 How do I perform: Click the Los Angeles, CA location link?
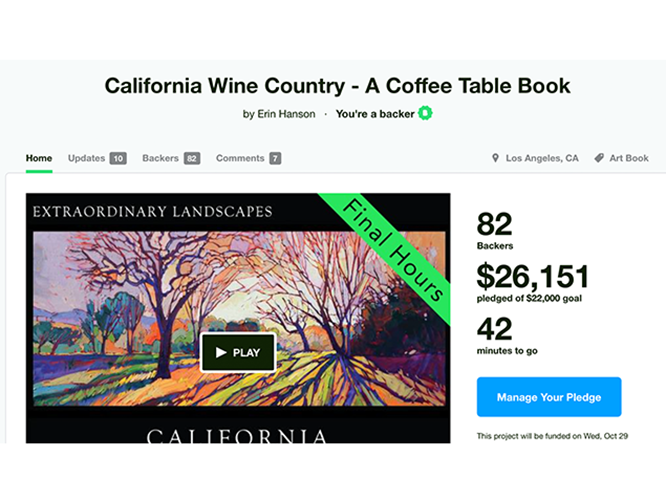pyautogui.click(x=542, y=158)
